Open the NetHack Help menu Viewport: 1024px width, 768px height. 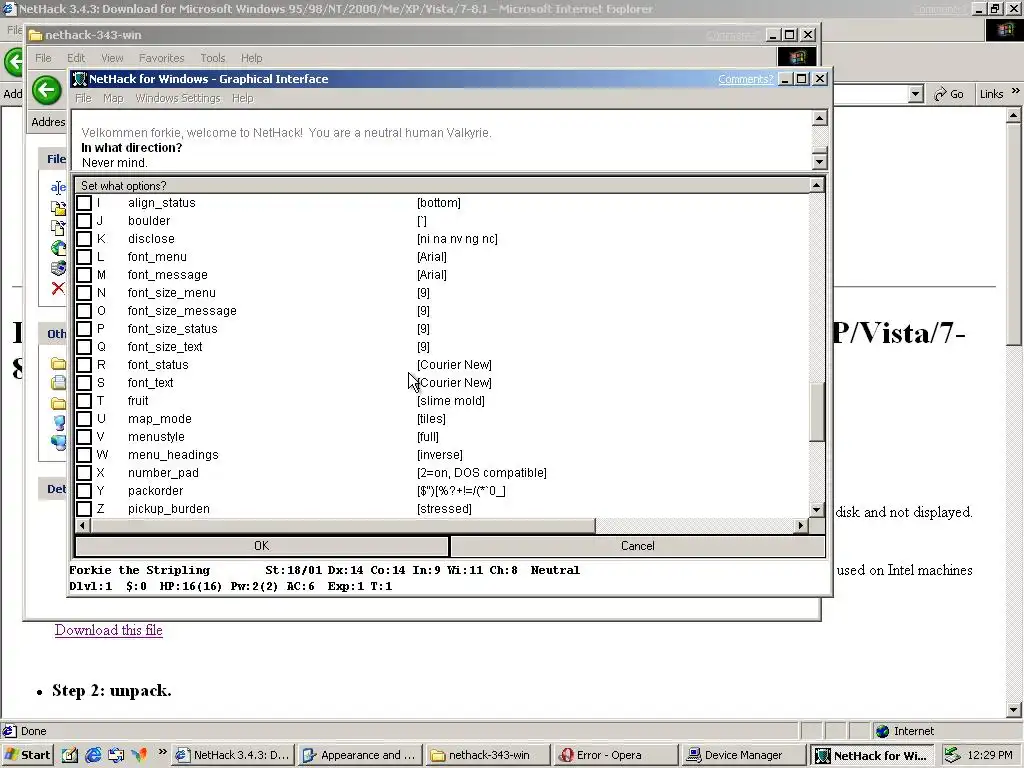click(242, 98)
